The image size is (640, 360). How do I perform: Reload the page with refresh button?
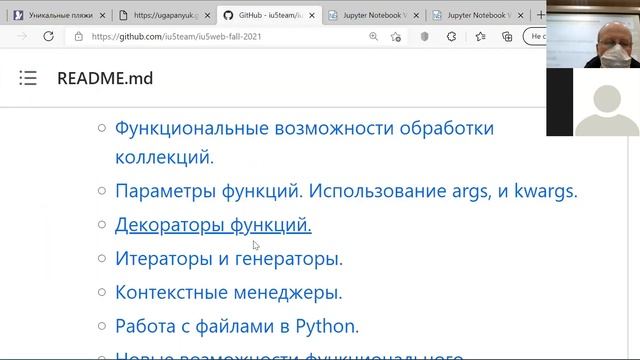point(49,36)
